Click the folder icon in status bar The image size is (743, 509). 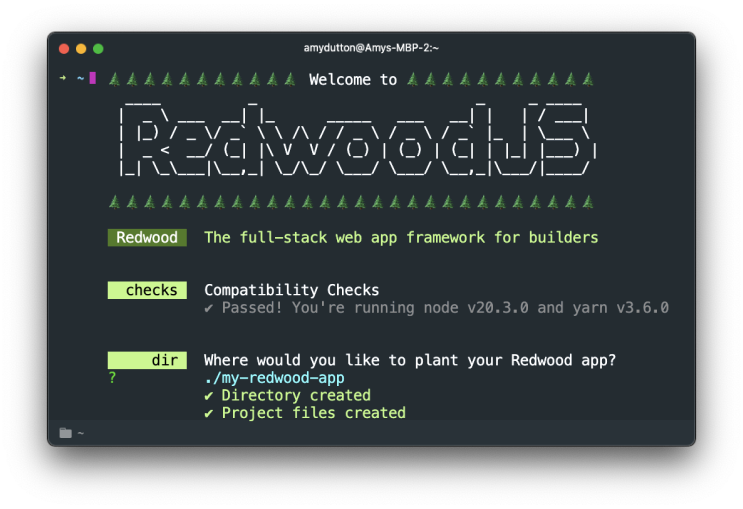pyautogui.click(x=65, y=433)
